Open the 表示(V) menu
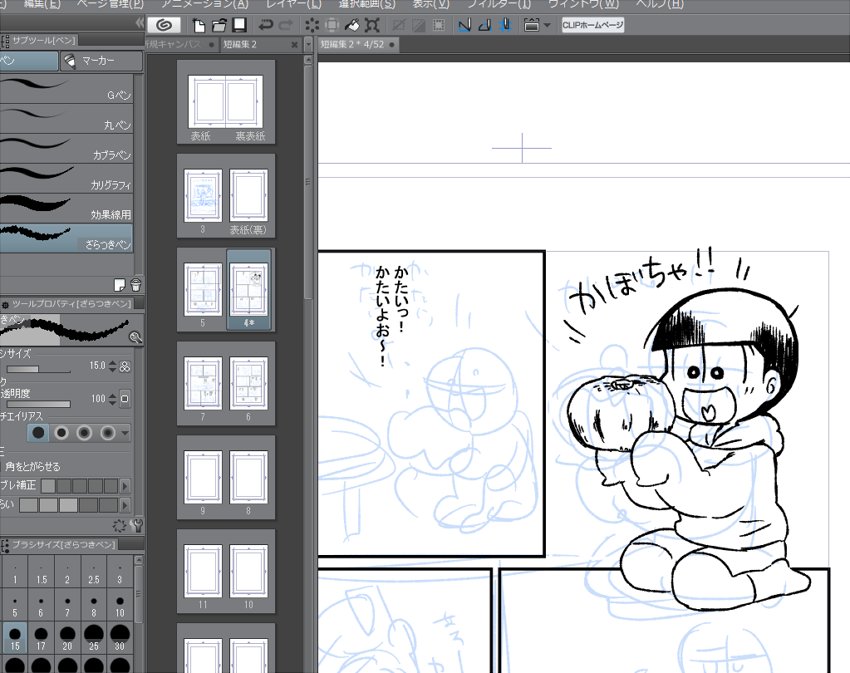 [x=431, y=4]
